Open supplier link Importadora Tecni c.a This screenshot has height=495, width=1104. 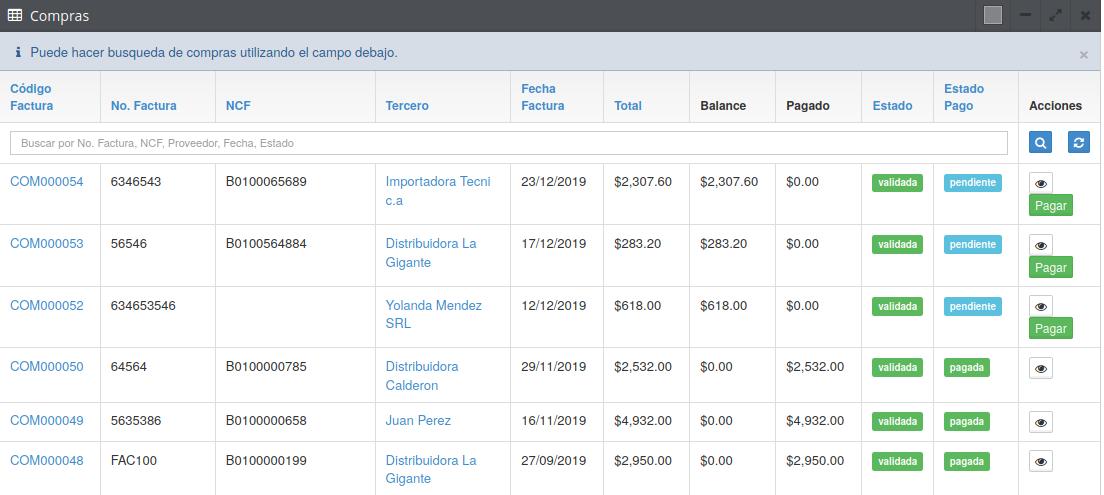point(438,191)
